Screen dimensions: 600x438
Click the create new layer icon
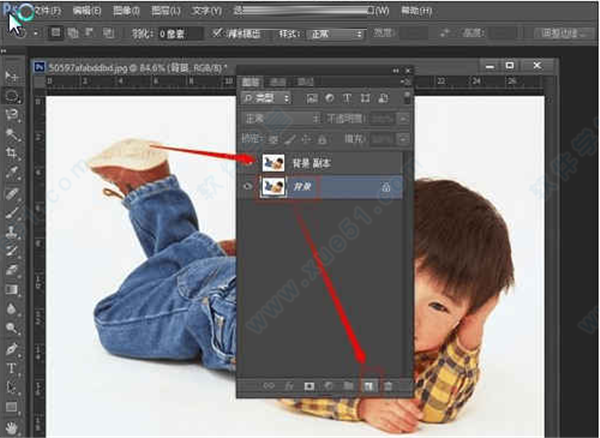pos(369,384)
